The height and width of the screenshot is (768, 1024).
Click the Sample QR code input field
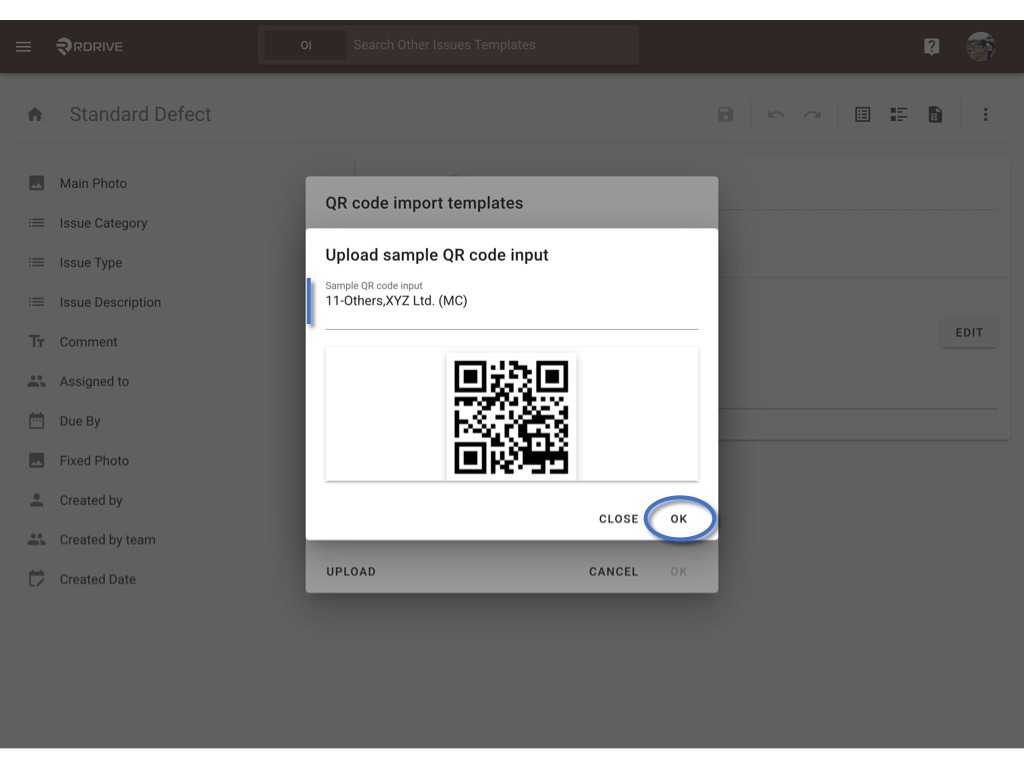click(511, 304)
